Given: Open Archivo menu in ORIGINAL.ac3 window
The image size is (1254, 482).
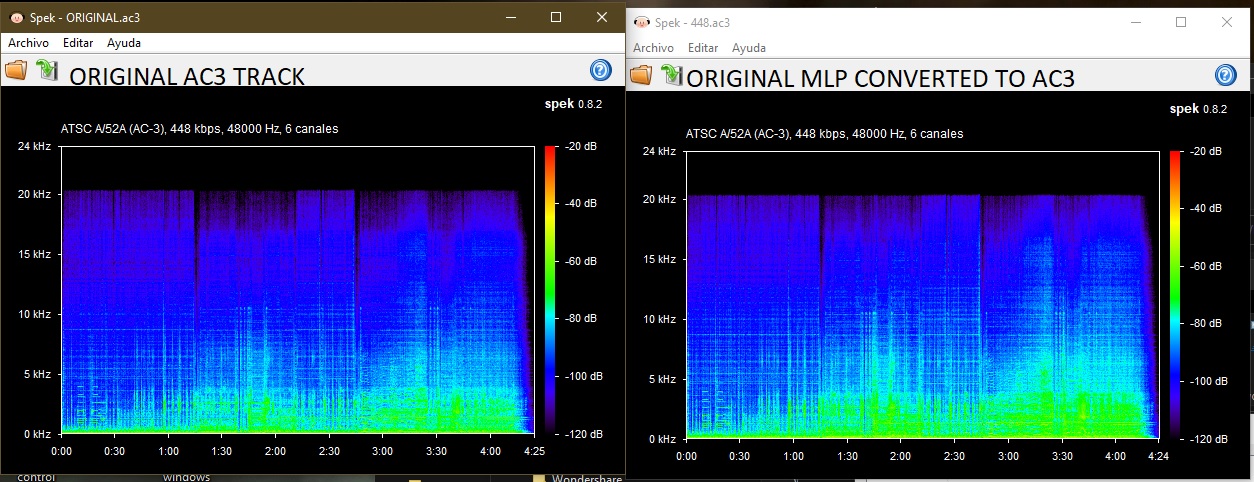Looking at the screenshot, I should click(x=29, y=43).
